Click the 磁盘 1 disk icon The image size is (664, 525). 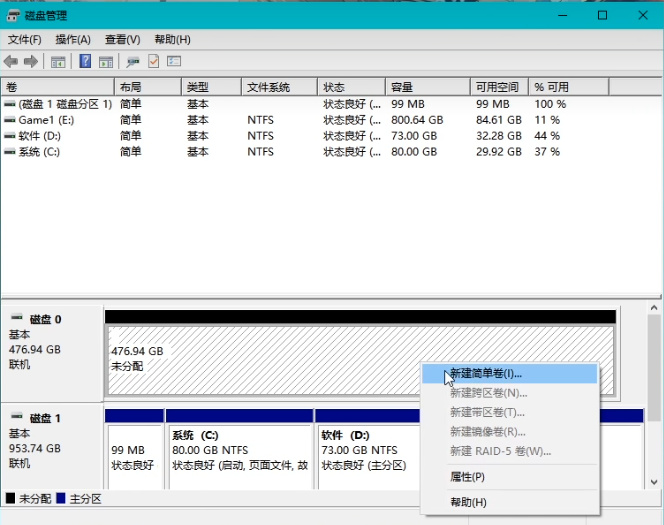pos(17,416)
